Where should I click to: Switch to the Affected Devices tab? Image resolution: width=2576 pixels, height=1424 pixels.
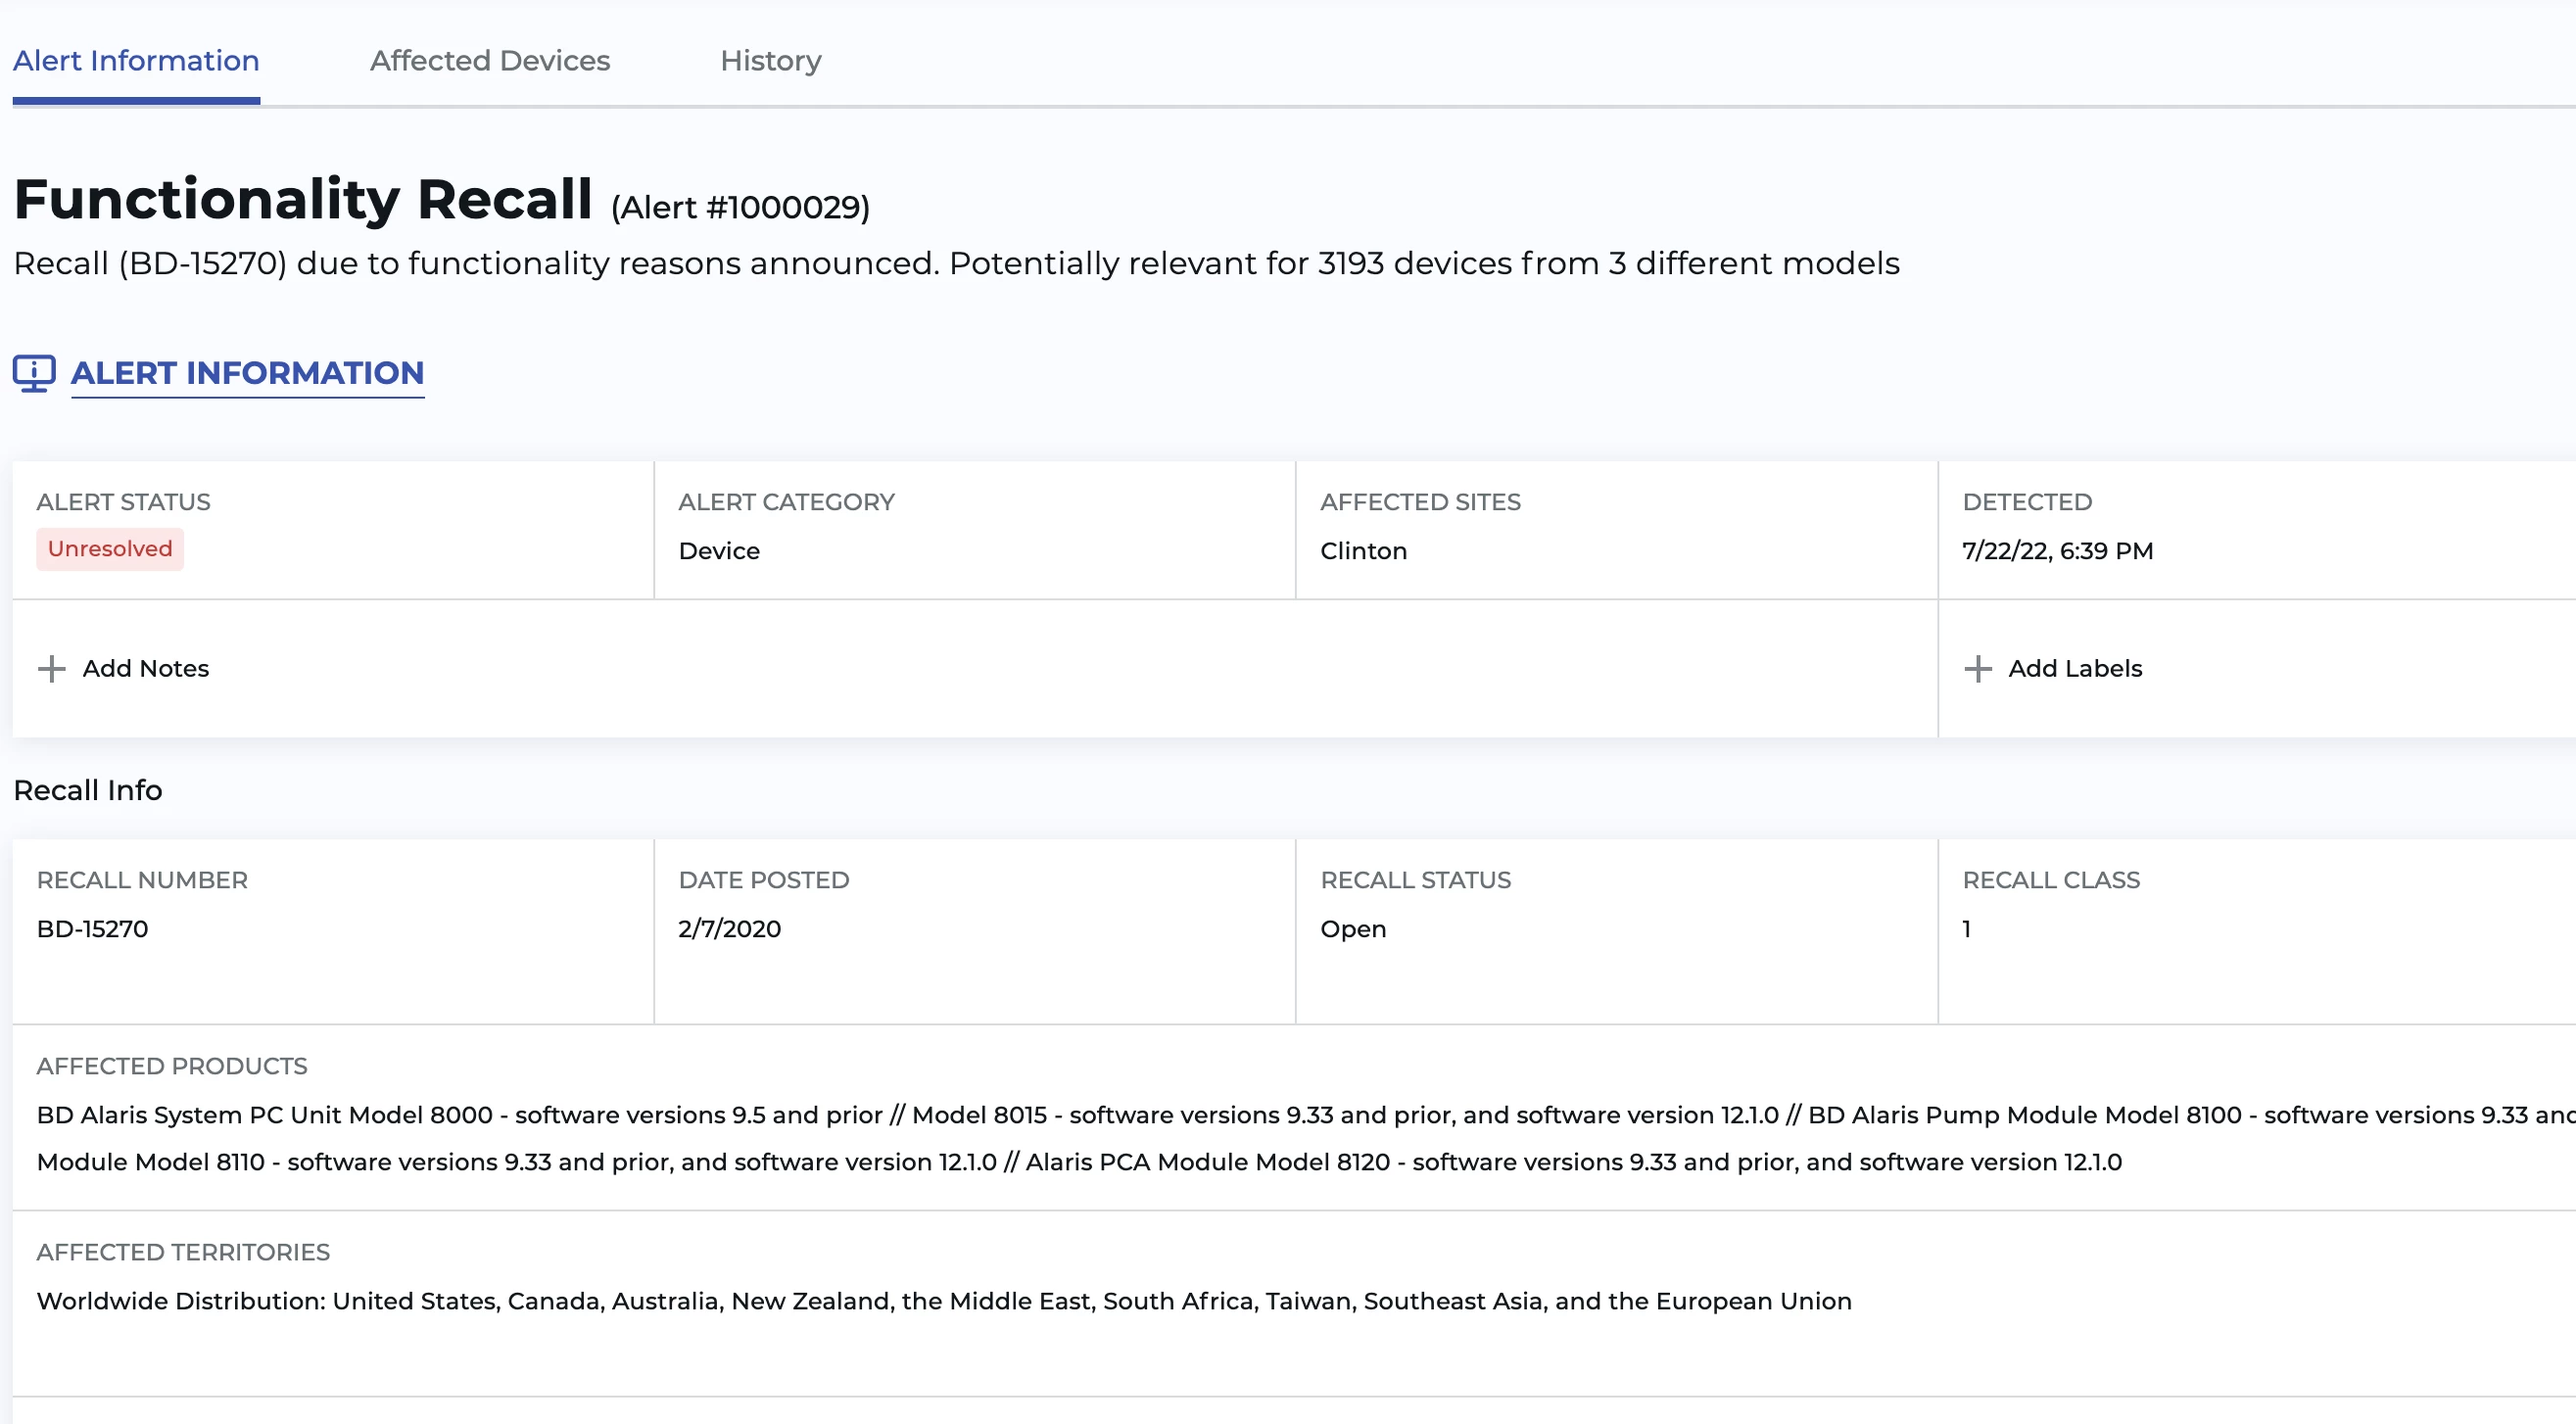490,61
